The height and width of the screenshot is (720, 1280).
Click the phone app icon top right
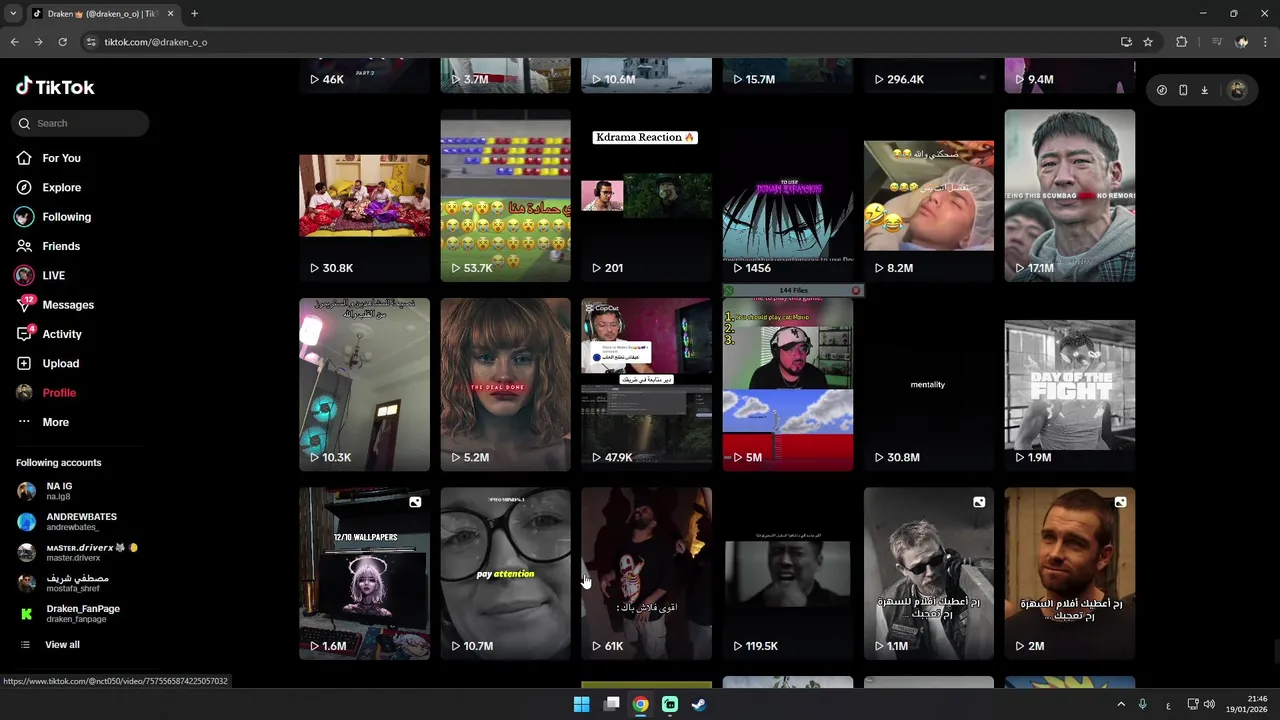(x=1183, y=90)
